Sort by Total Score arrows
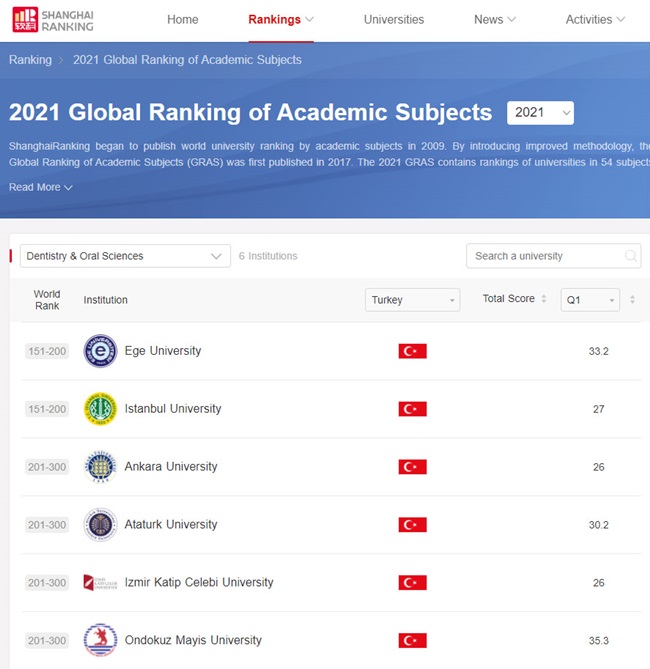This screenshot has height=669, width=650. tap(544, 299)
